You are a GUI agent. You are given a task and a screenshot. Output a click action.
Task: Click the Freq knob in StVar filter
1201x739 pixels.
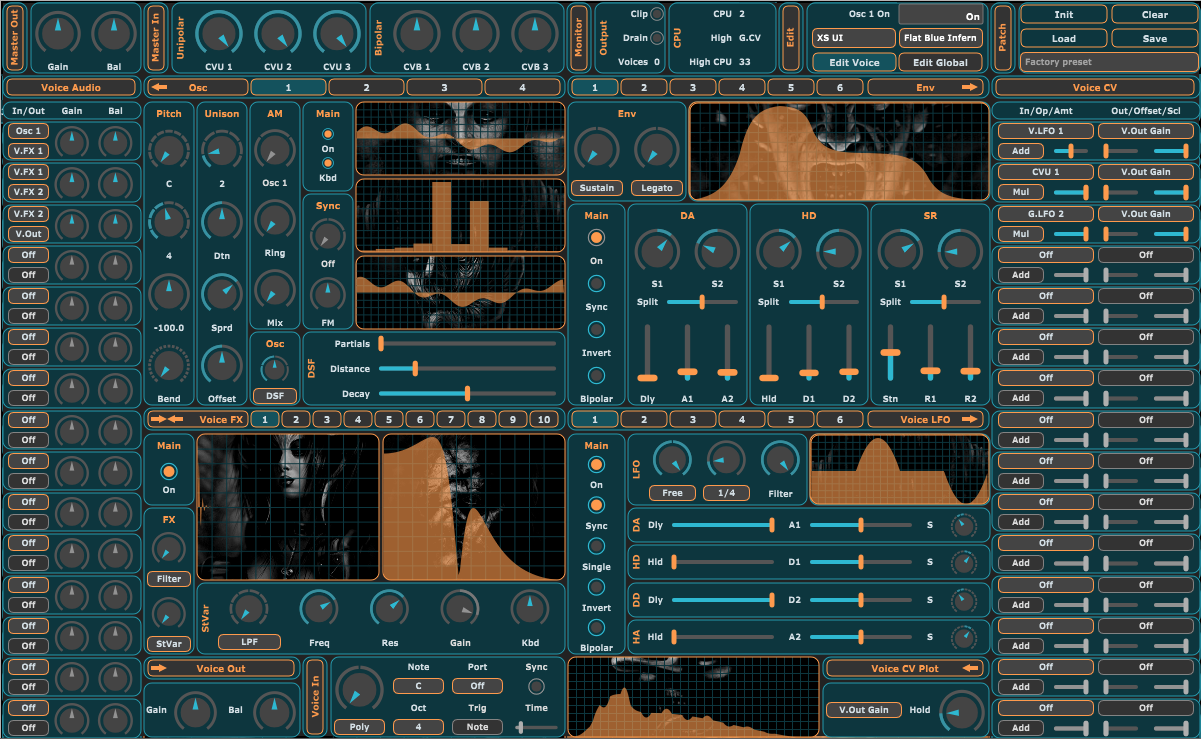click(x=319, y=607)
